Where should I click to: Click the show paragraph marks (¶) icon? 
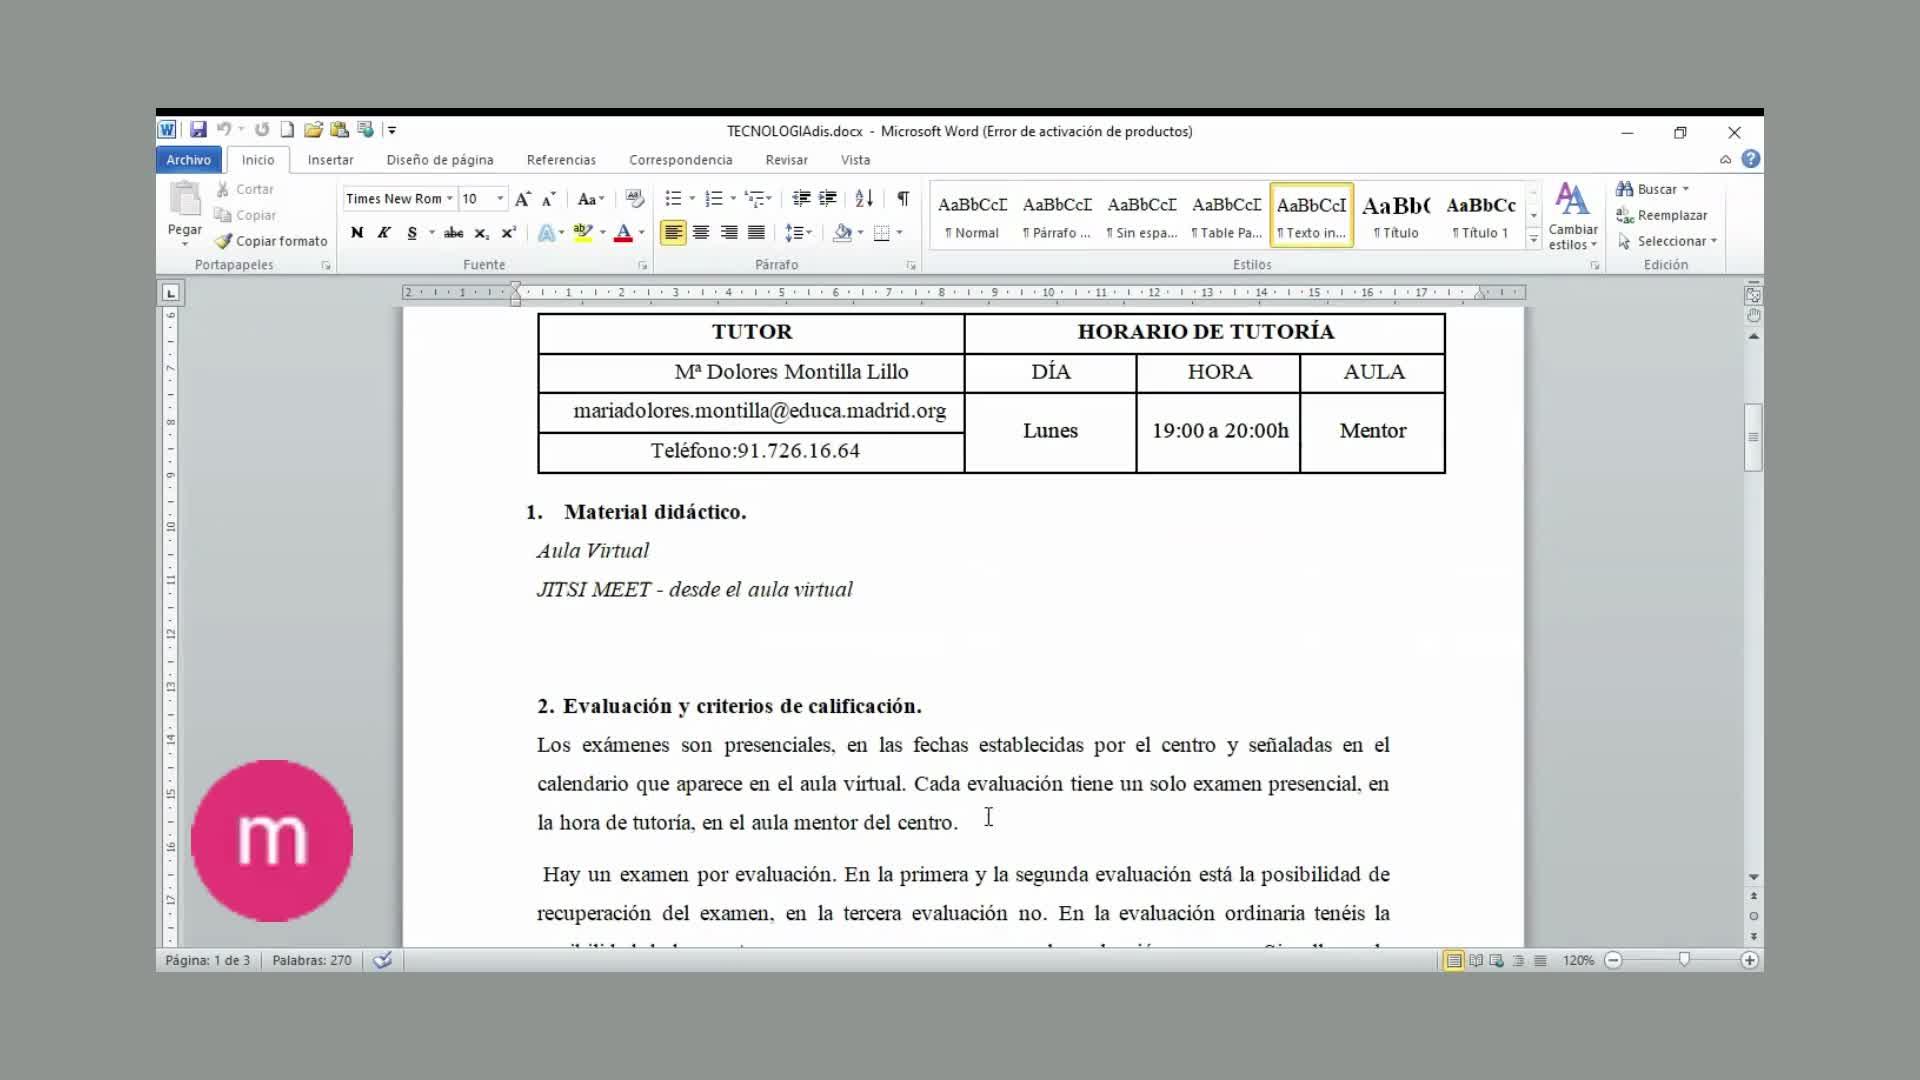click(903, 198)
